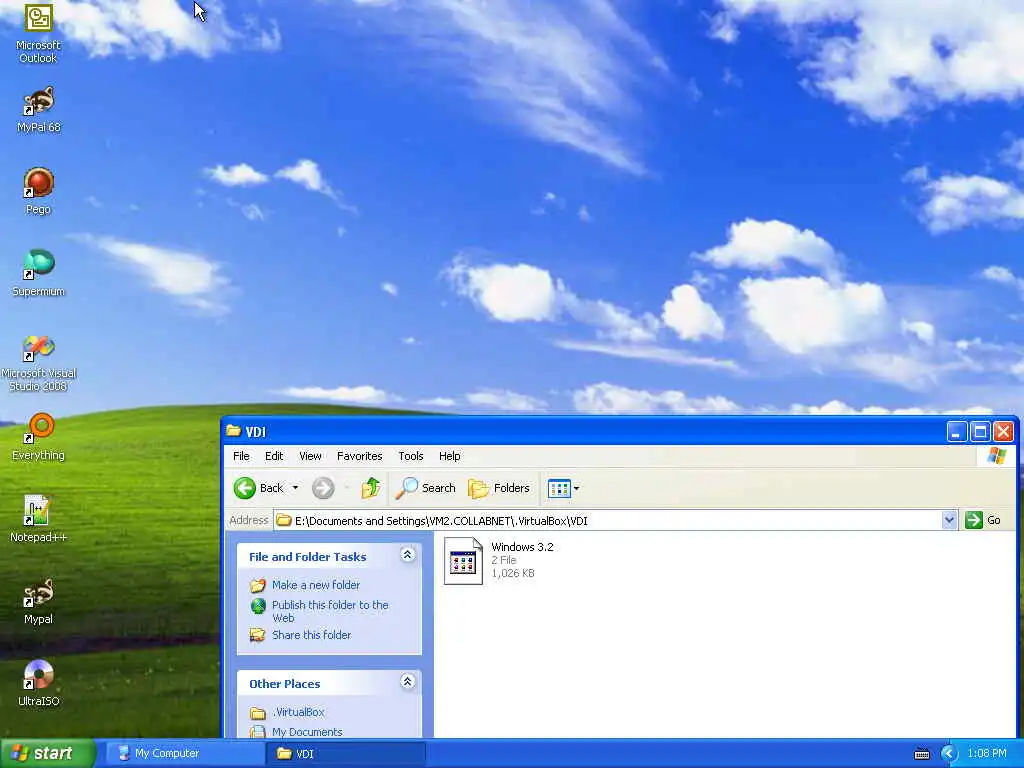Click the Windows 3.2 file name
The width and height of the screenshot is (1024, 768).
(522, 547)
